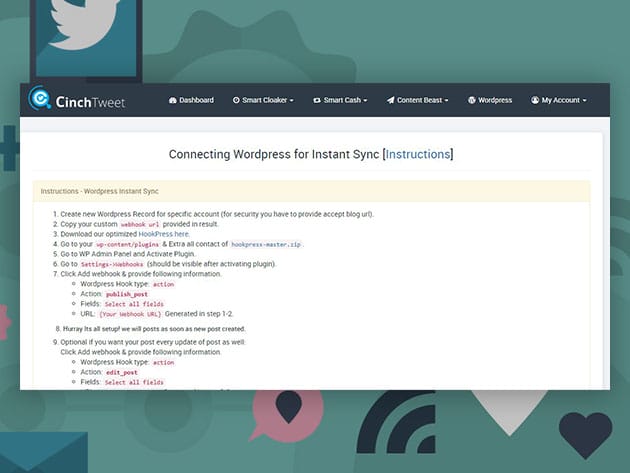Click the Instructions link in the heading
Viewport: 630px width, 473px height.
click(418, 154)
